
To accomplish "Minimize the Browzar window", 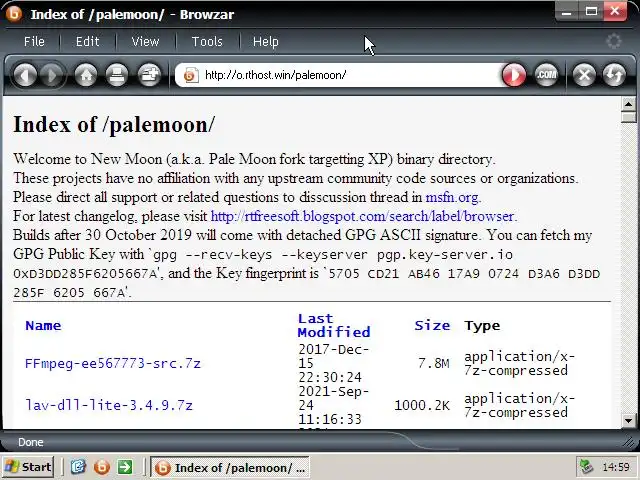I will tap(566, 12).
